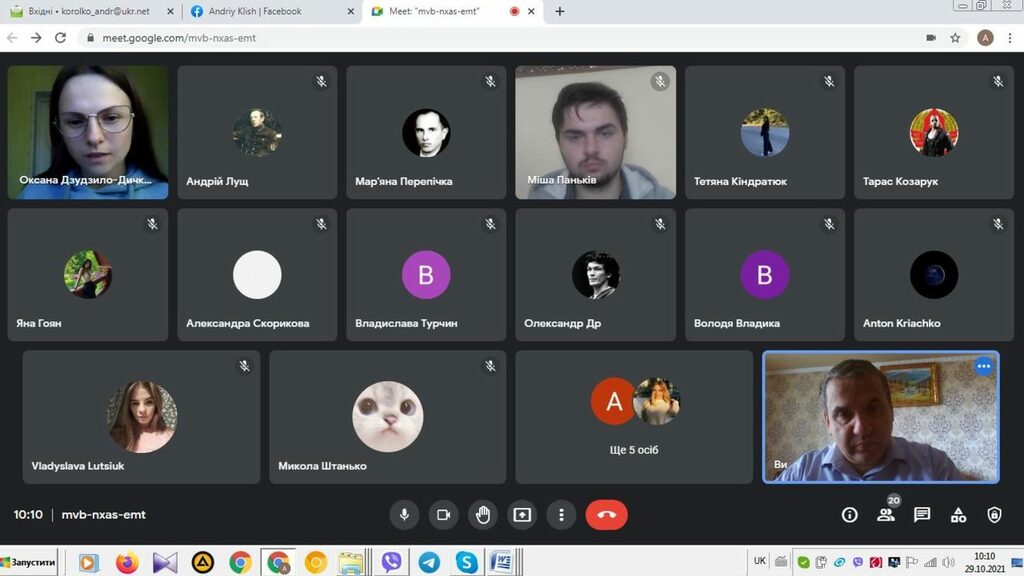Open meeting details info panel
The width and height of the screenshot is (1024, 576).
coord(850,515)
